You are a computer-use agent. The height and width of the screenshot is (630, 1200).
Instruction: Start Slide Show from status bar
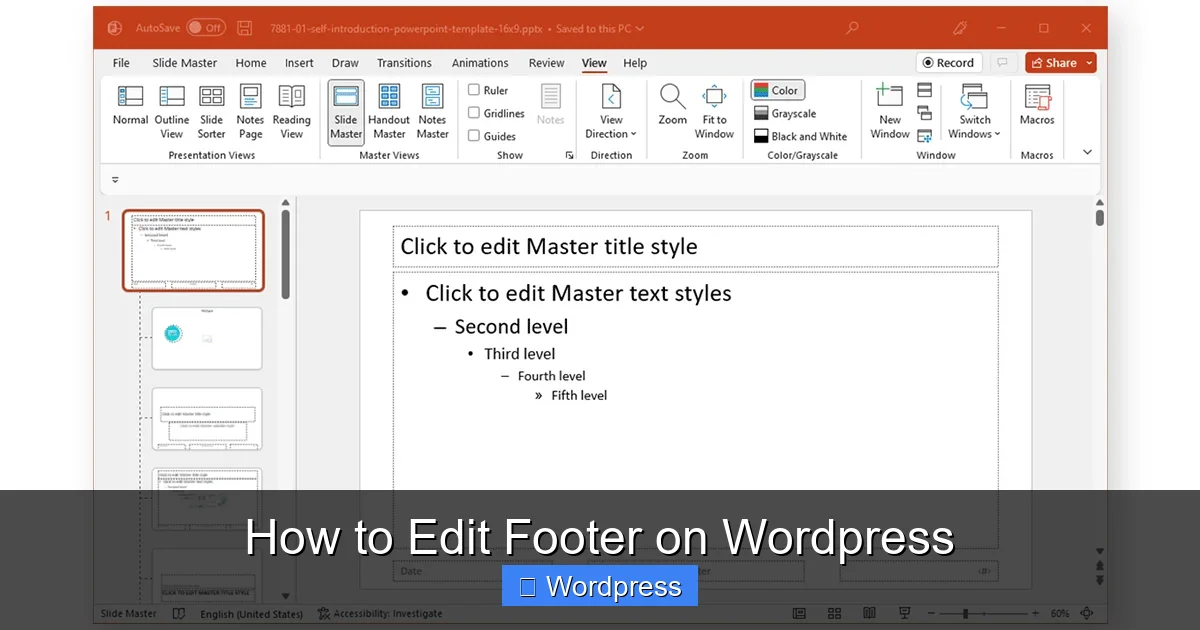[x=905, y=613]
